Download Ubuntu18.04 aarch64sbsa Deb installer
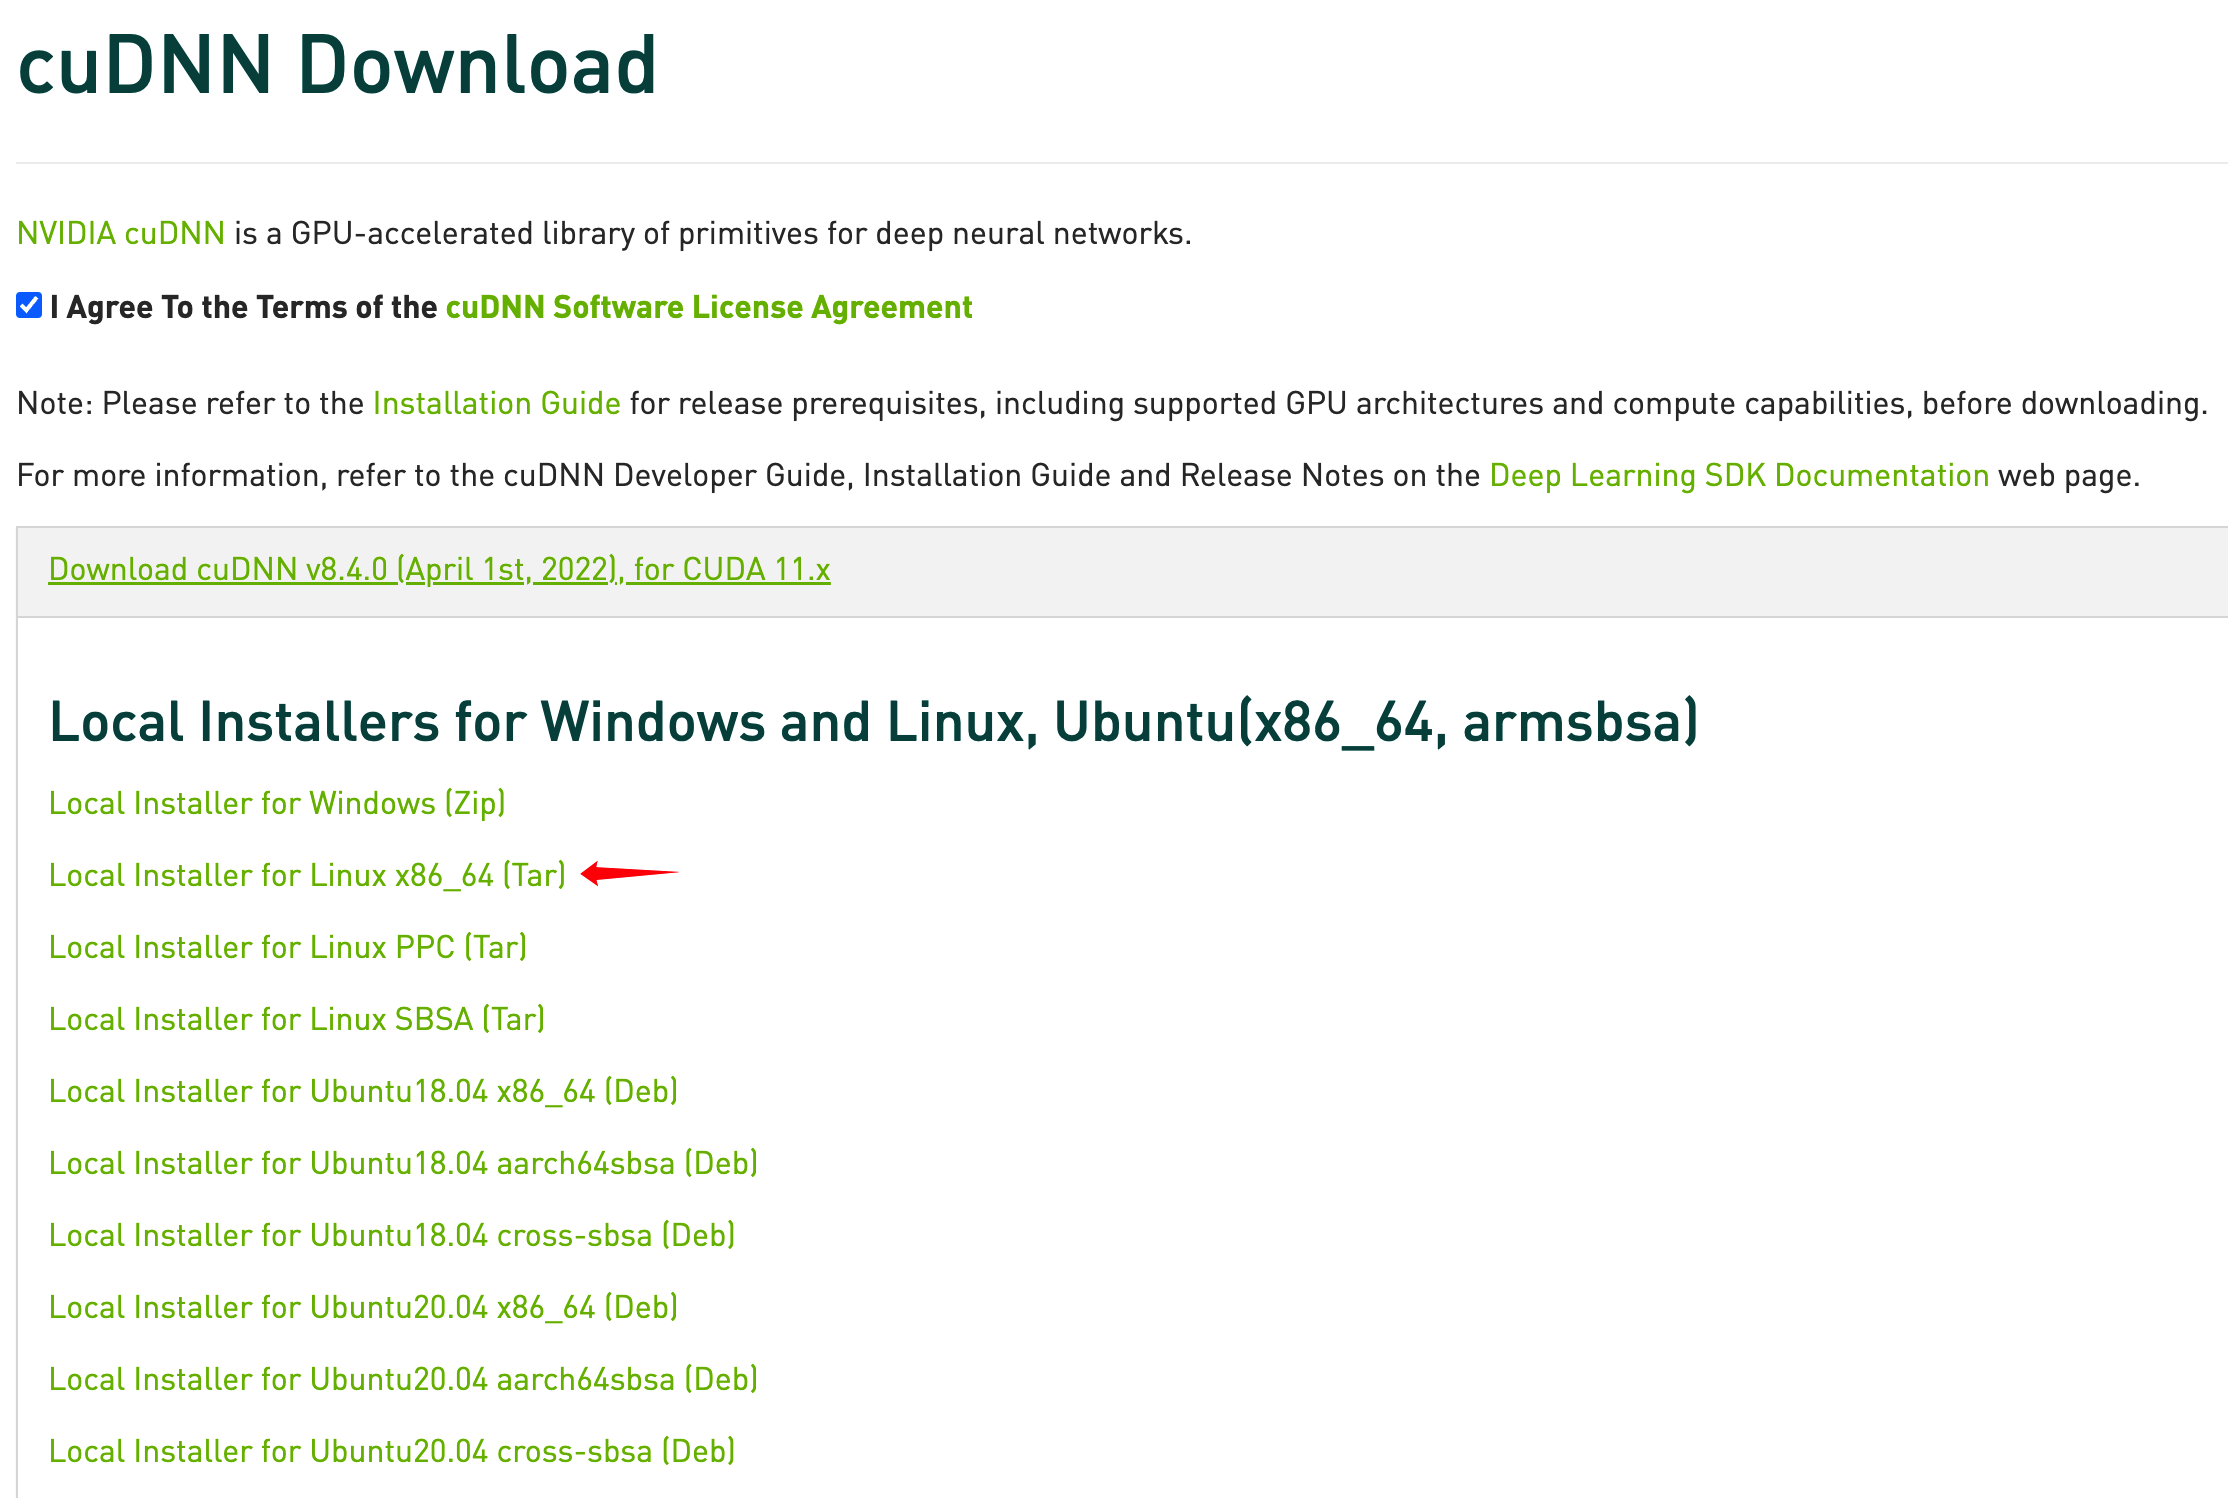The image size is (2228, 1498). pos(403,1163)
